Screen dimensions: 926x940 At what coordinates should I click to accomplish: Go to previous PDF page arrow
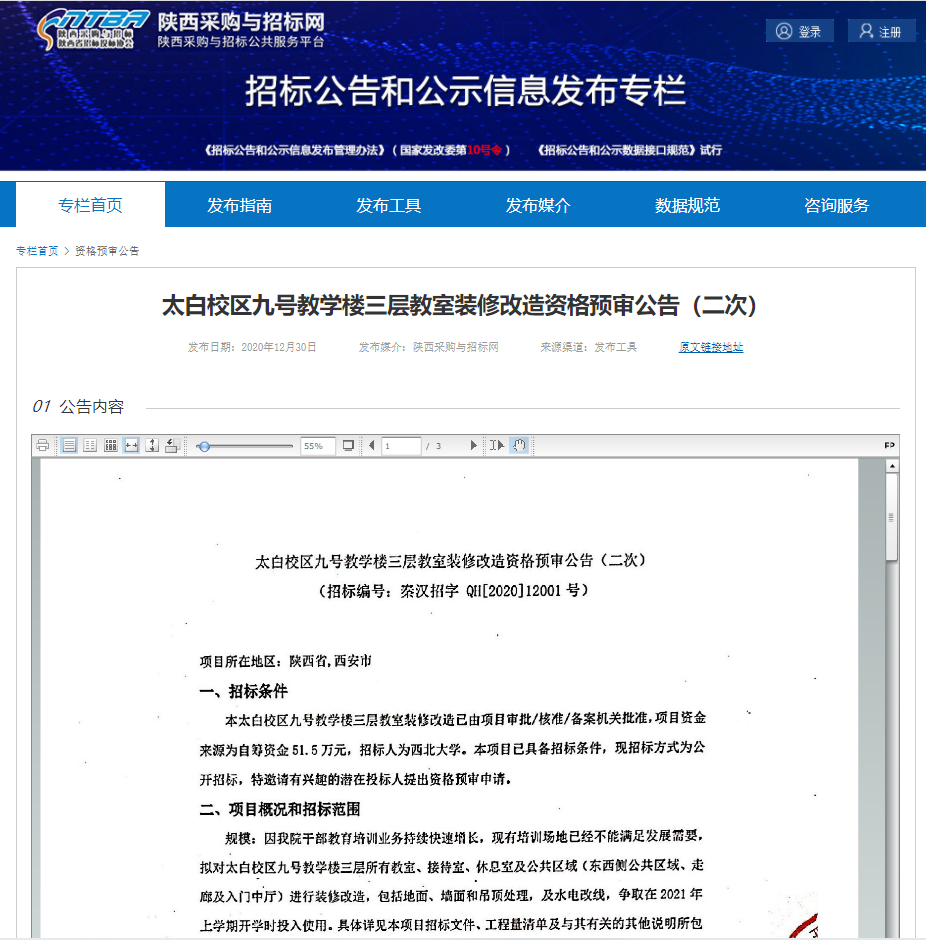pyautogui.click(x=372, y=446)
